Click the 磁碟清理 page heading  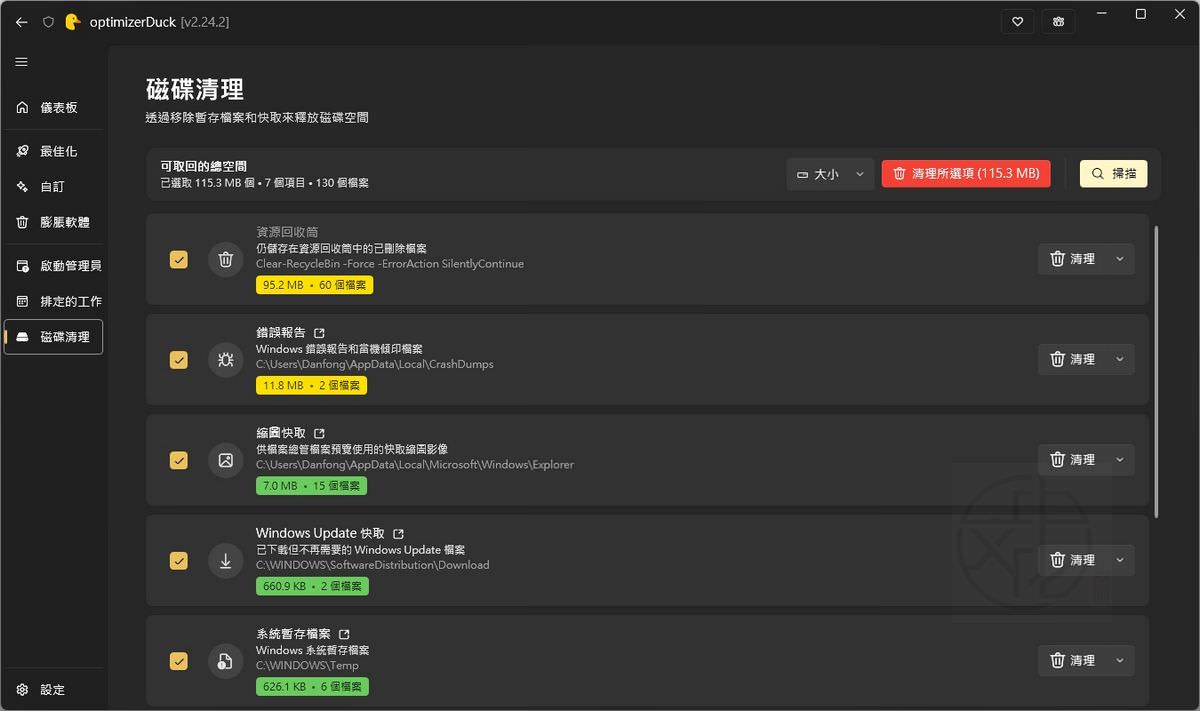195,89
